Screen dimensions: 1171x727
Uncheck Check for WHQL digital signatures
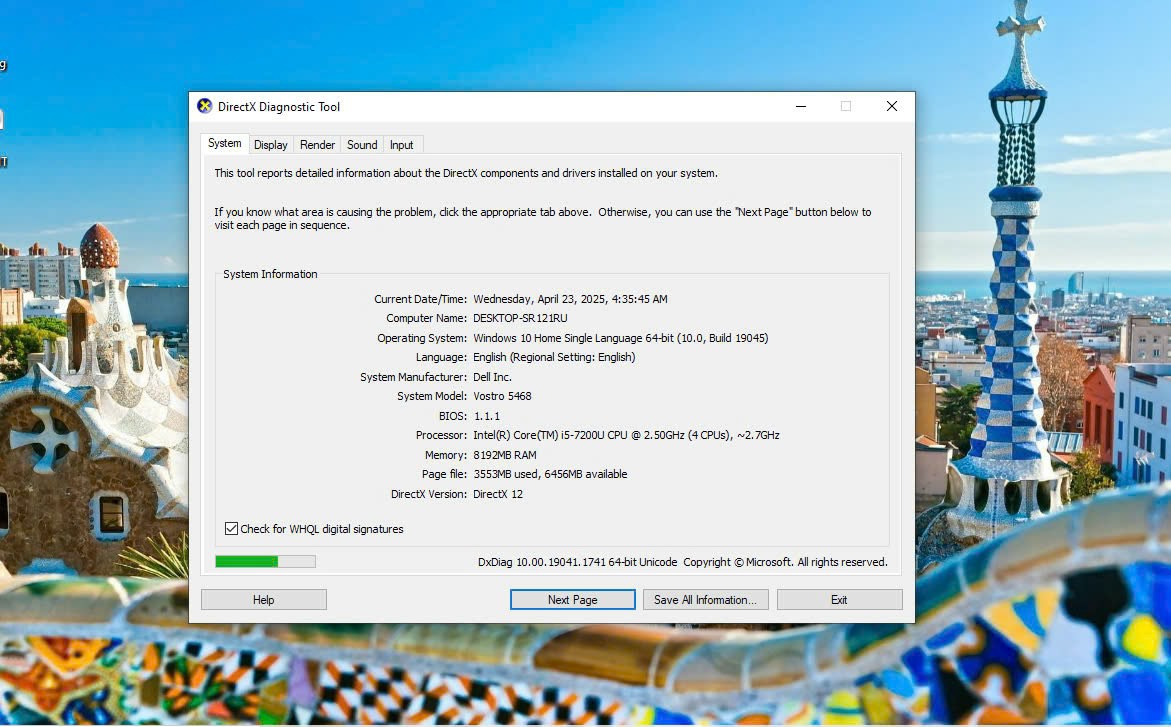pos(232,529)
